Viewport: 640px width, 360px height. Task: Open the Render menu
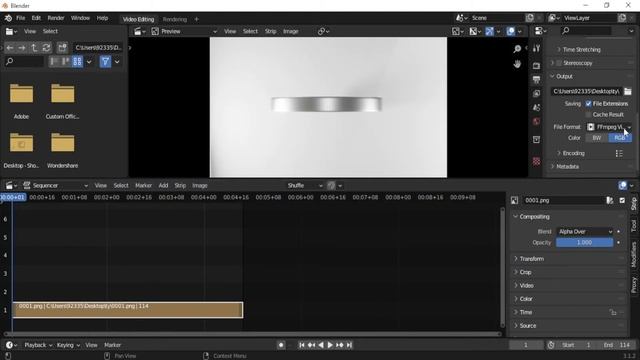56,18
